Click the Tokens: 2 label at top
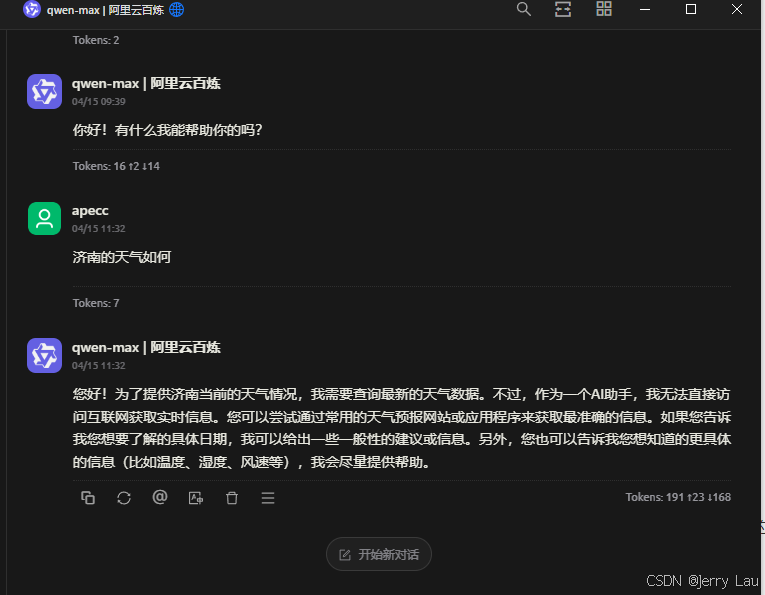765x595 pixels. coord(96,40)
